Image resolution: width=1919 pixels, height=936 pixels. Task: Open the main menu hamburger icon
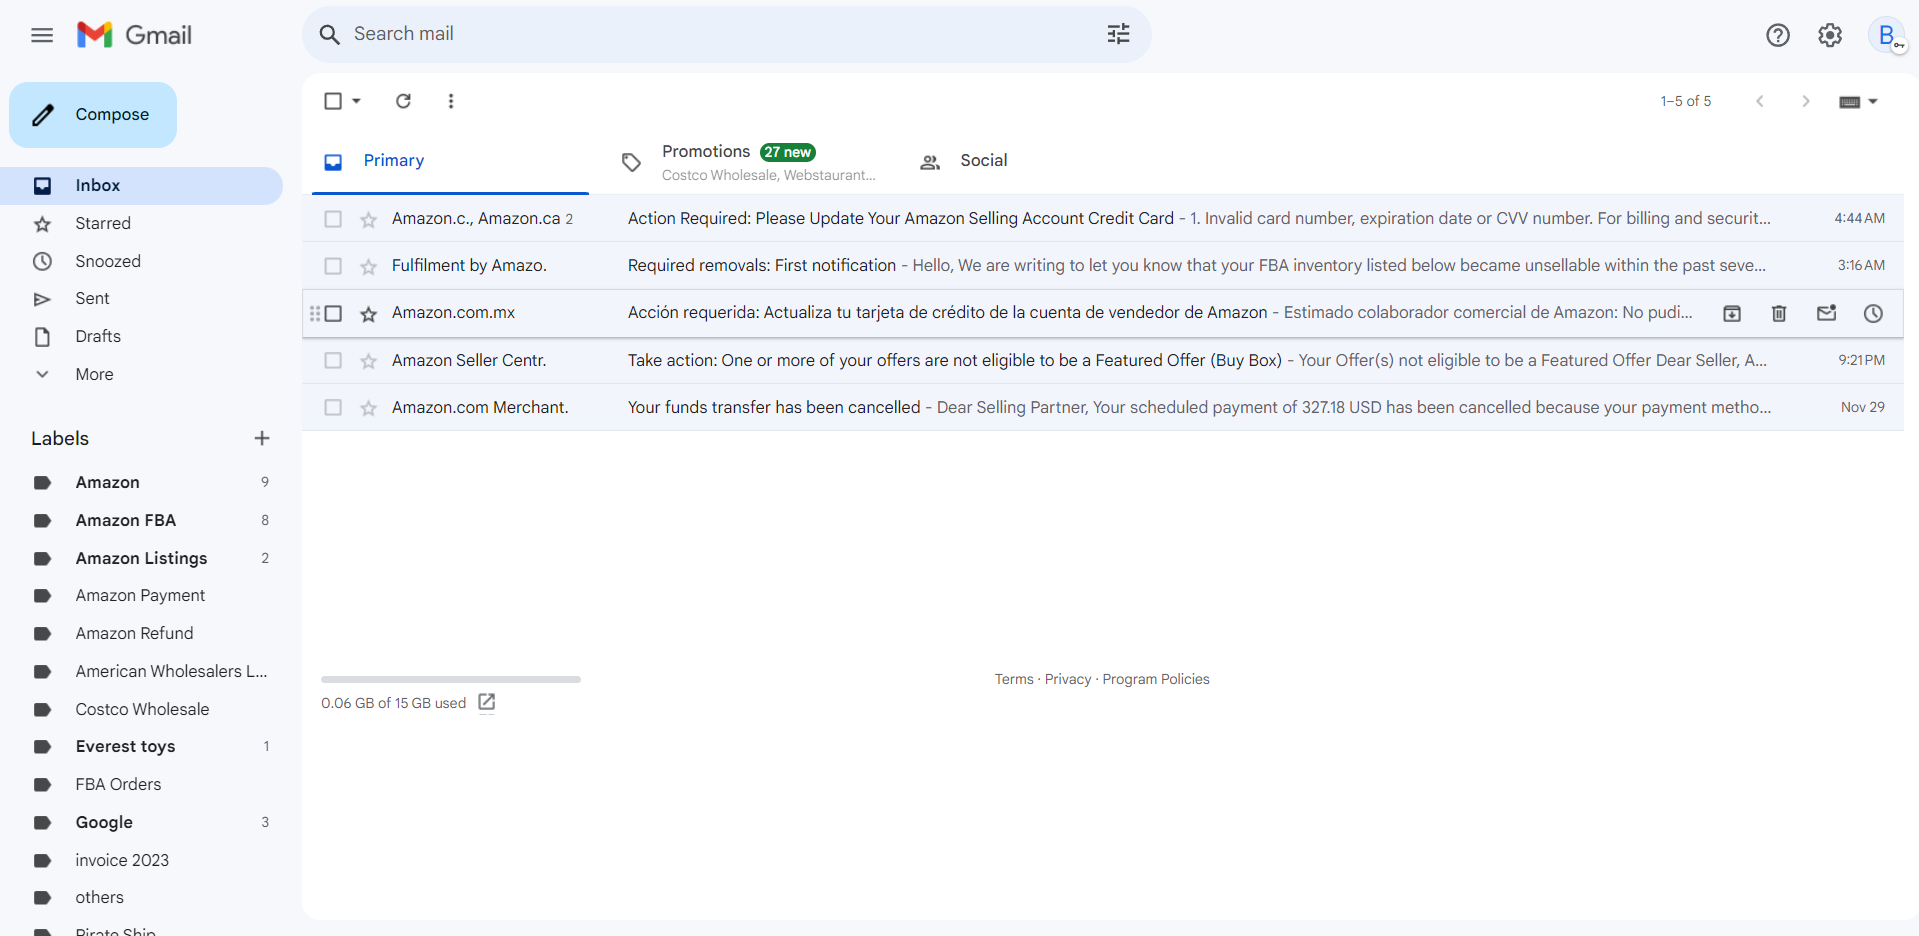(42, 36)
